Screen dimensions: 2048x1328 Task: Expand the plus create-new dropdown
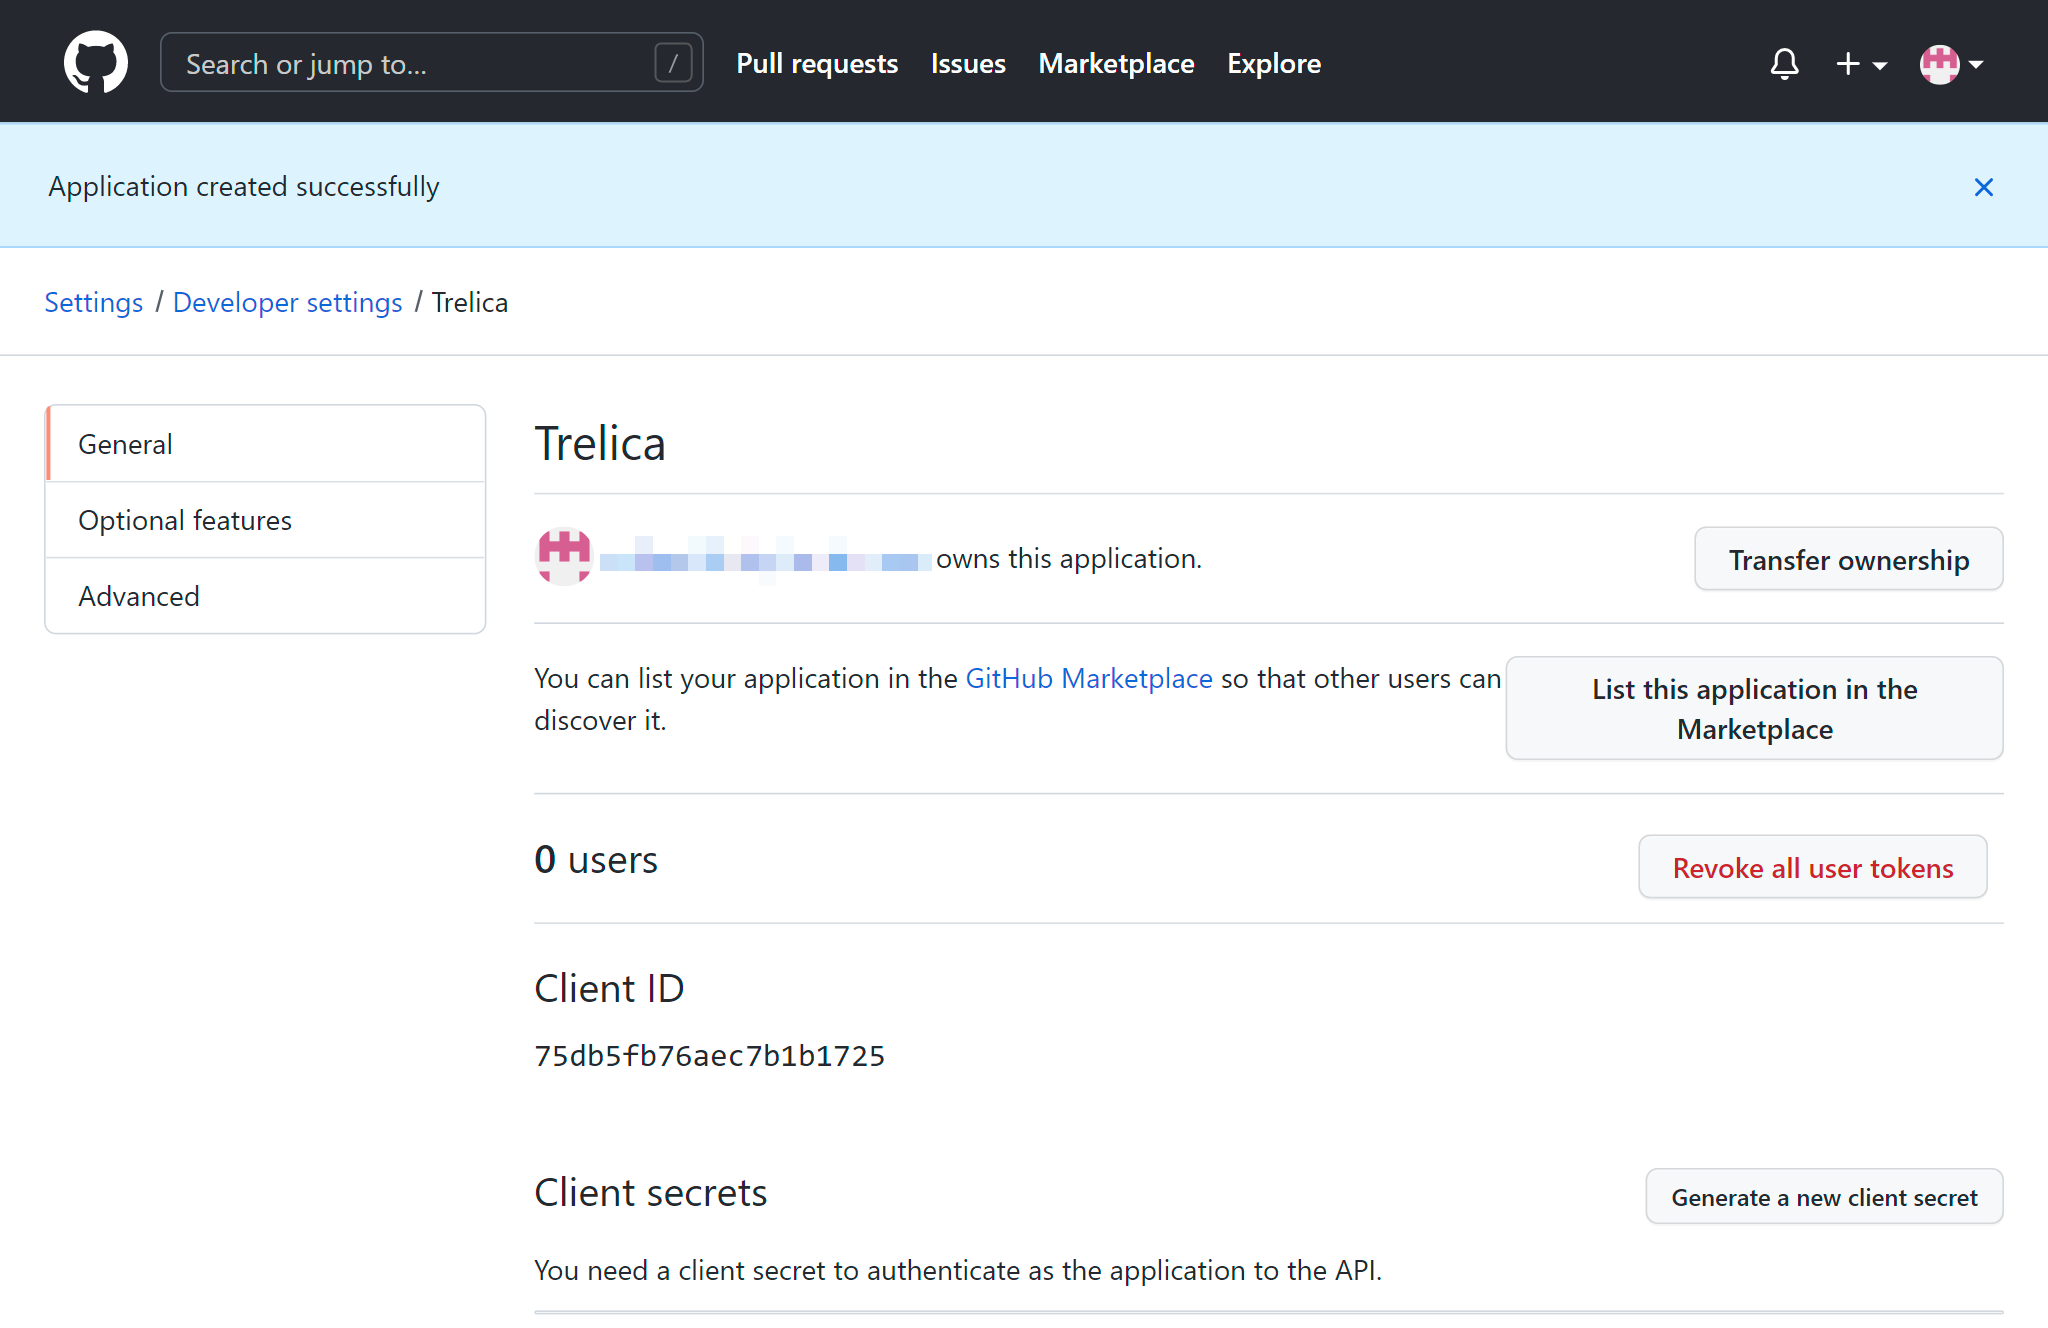click(1861, 64)
